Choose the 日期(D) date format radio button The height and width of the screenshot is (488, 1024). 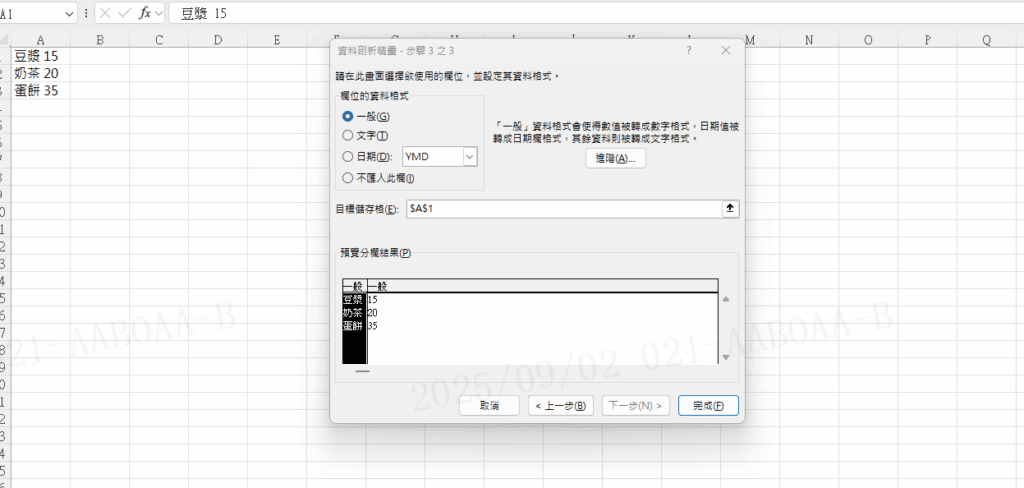[348, 157]
